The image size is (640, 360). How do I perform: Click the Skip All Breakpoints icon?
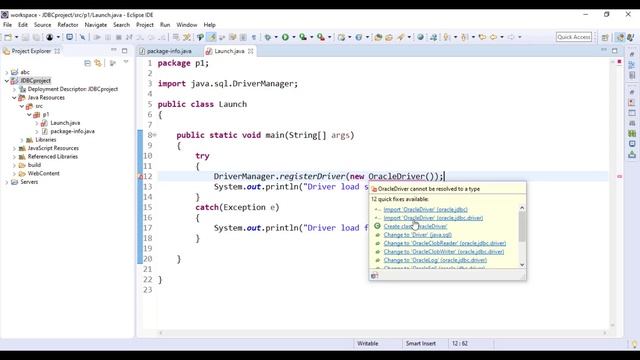pos(82,37)
